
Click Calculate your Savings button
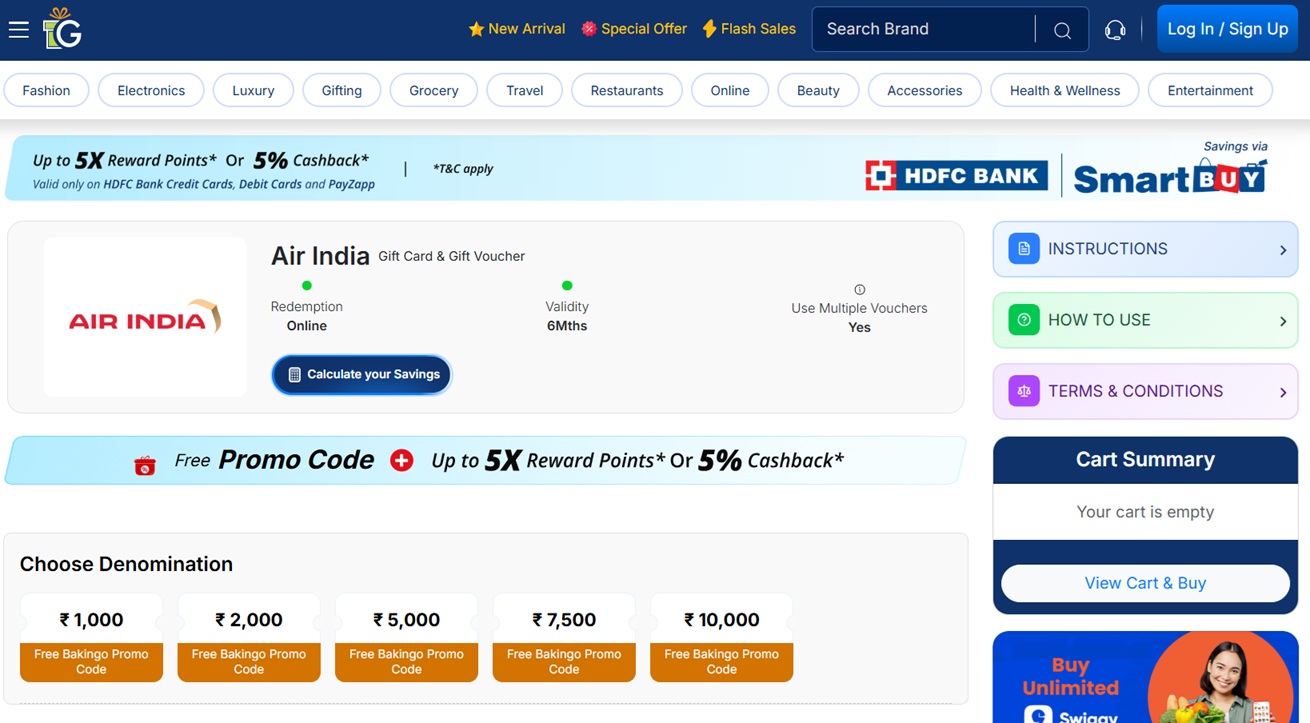click(362, 374)
